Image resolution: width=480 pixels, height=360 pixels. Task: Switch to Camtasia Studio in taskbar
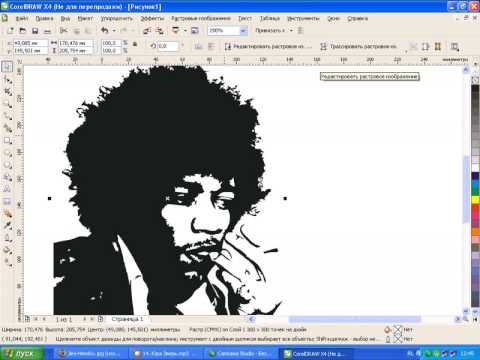click(241, 353)
